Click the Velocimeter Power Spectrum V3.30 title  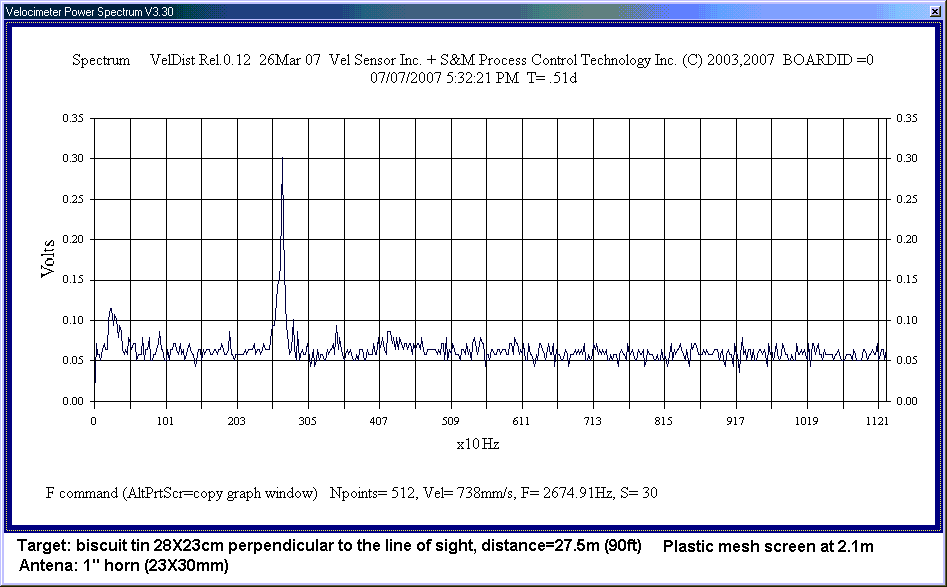pyautogui.click(x=89, y=11)
